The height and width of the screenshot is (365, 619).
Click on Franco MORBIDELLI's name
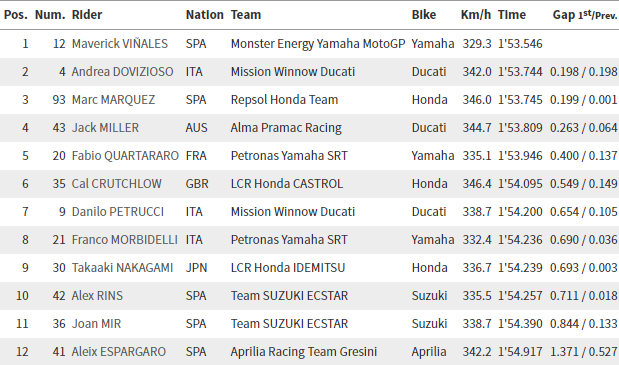coord(125,240)
